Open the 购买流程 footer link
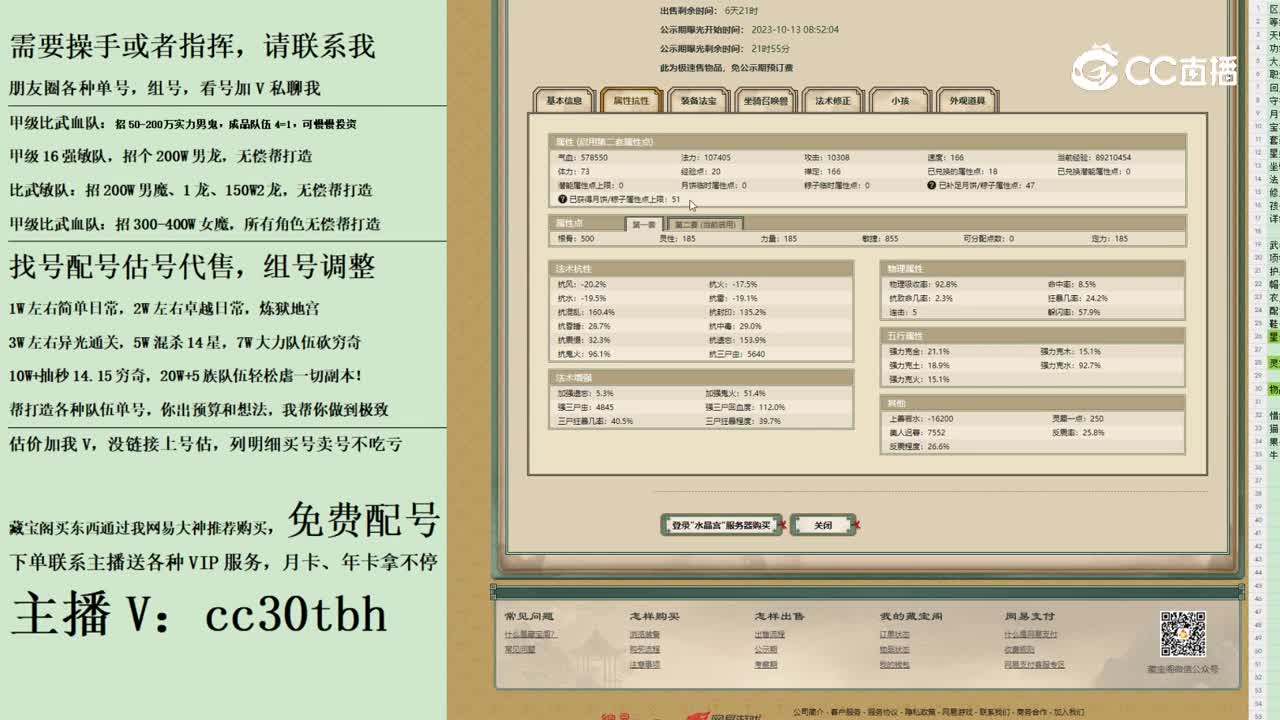This screenshot has width=1280, height=720. (645, 649)
